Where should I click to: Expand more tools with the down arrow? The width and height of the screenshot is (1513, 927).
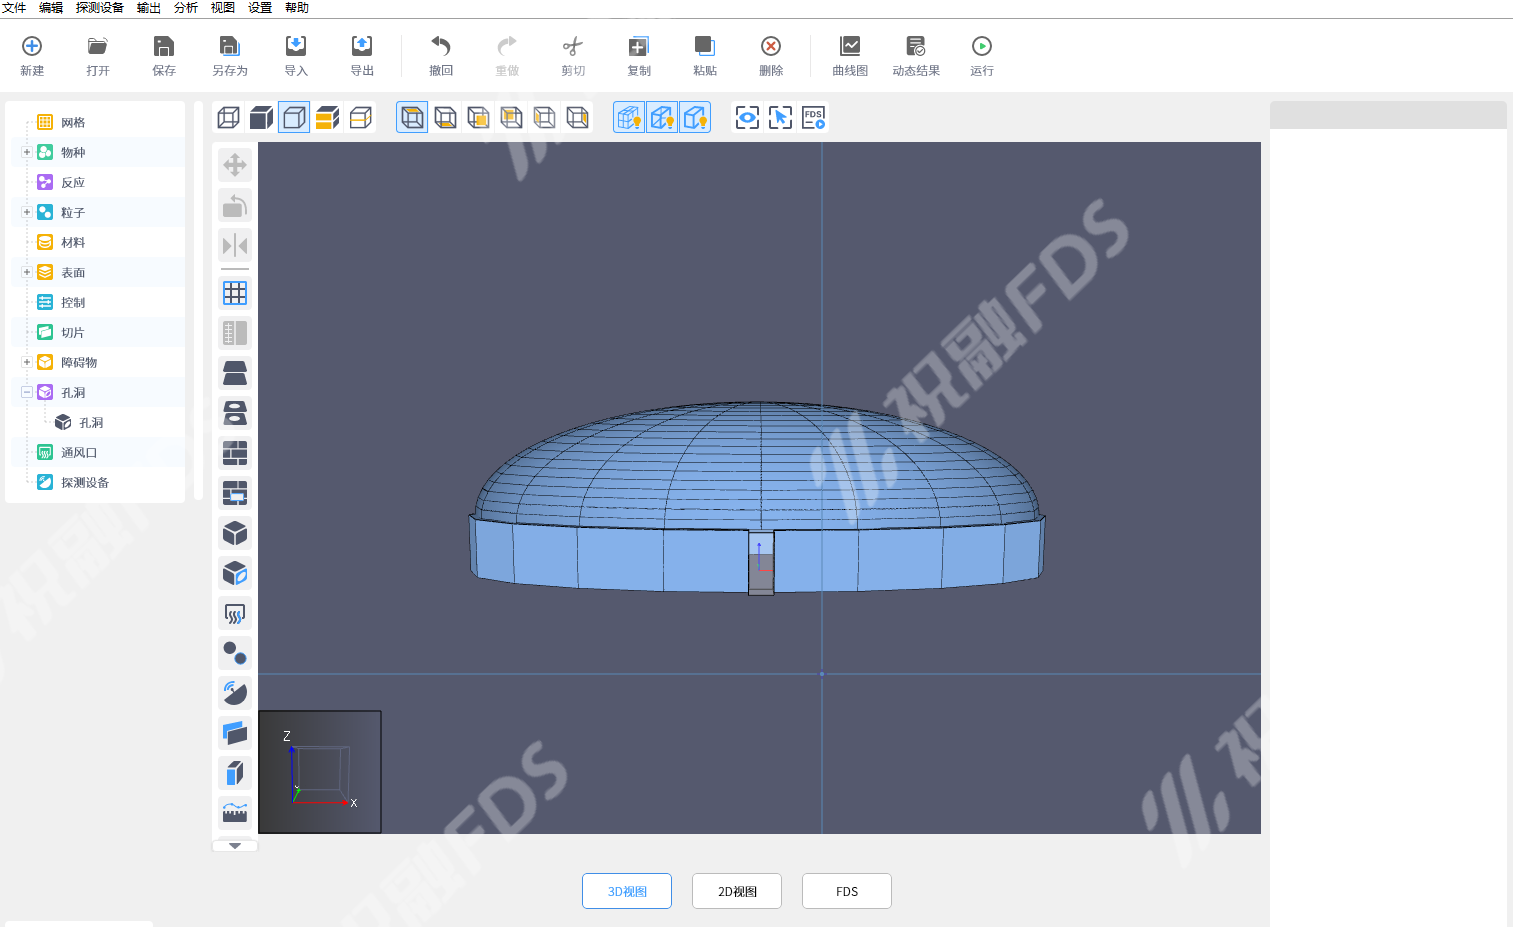[x=235, y=846]
